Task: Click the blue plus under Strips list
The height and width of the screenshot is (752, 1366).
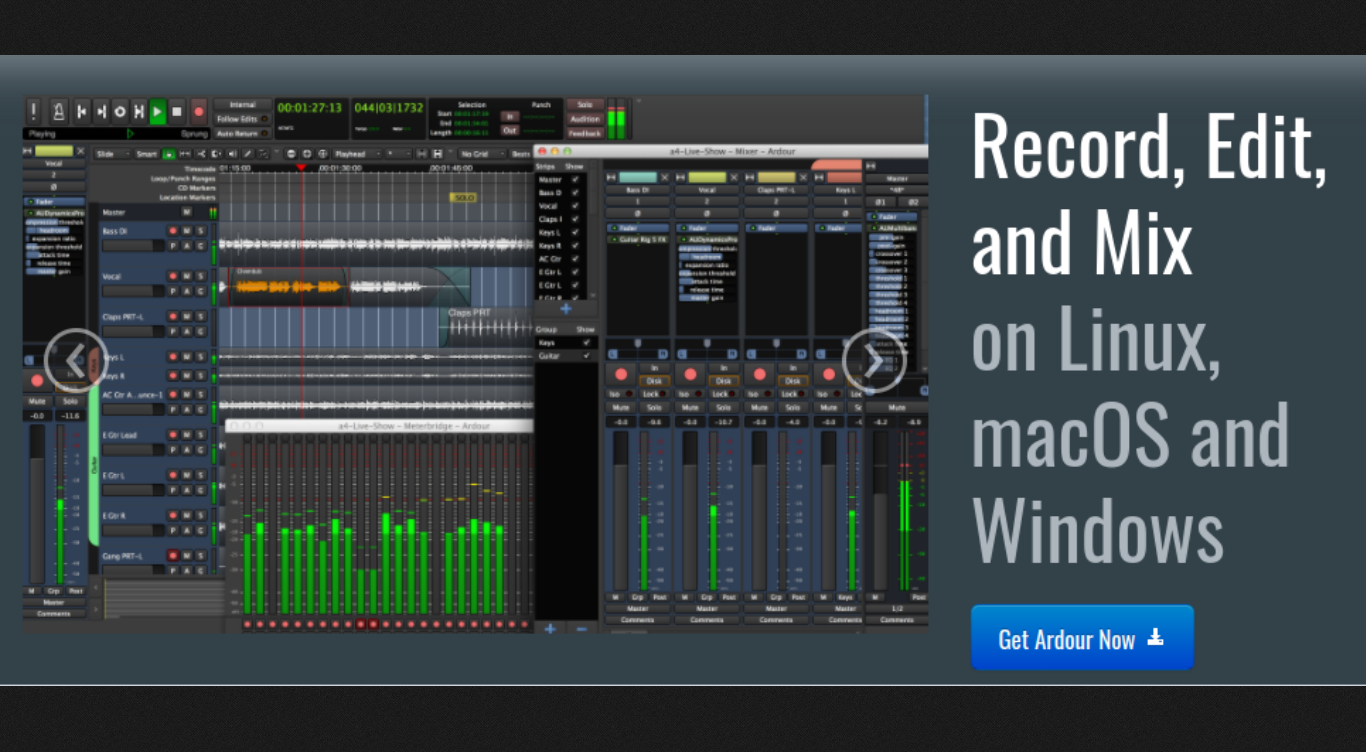Action: pyautogui.click(x=566, y=310)
